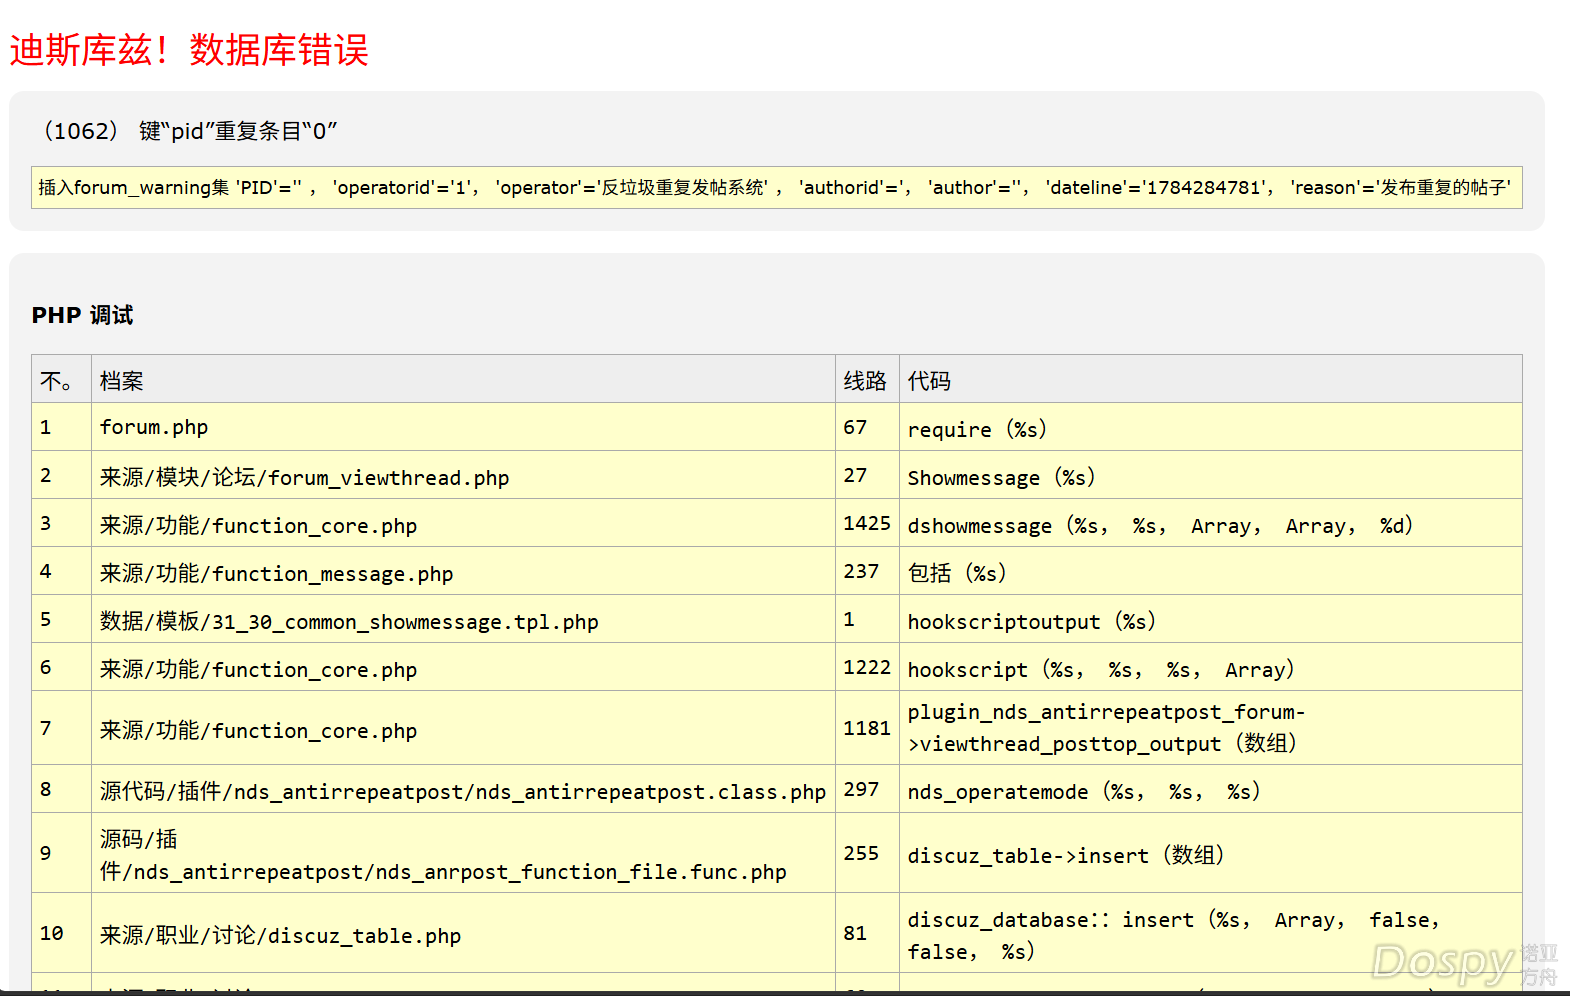This screenshot has height=996, width=1570.
Task: Click the PHP 调试 section heading
Action: coord(82,315)
